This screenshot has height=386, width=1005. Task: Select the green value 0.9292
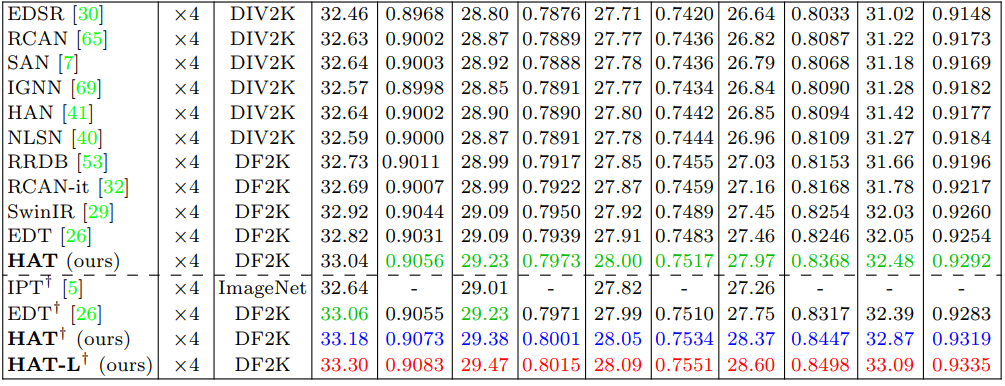pyautogui.click(x=961, y=261)
